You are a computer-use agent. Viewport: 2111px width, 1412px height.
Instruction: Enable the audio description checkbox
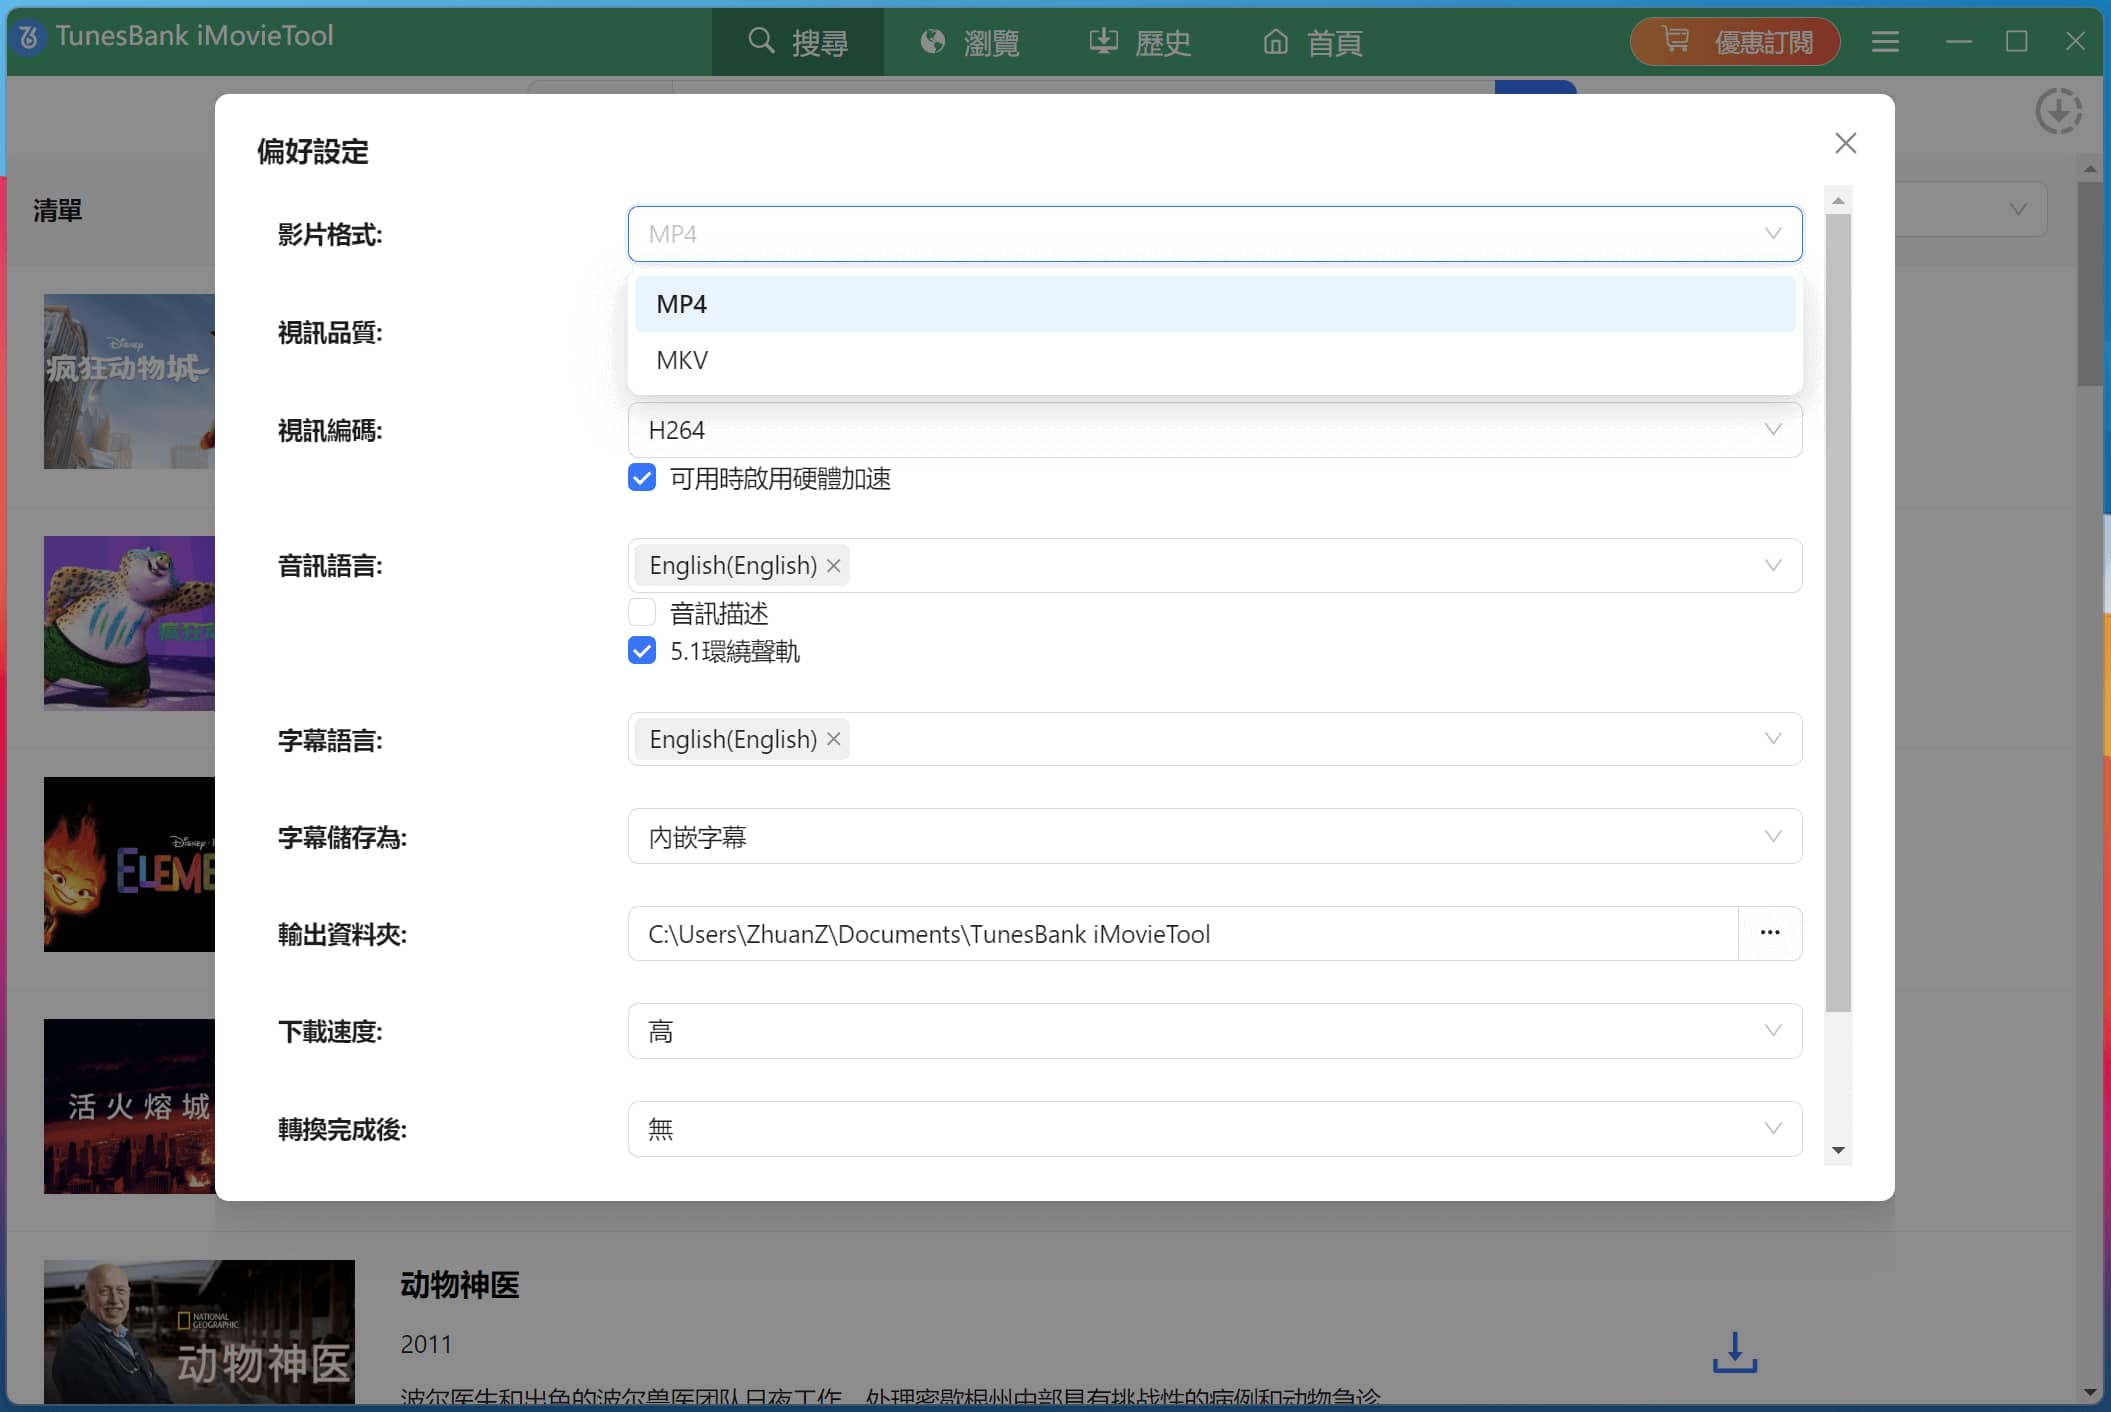[x=642, y=612]
